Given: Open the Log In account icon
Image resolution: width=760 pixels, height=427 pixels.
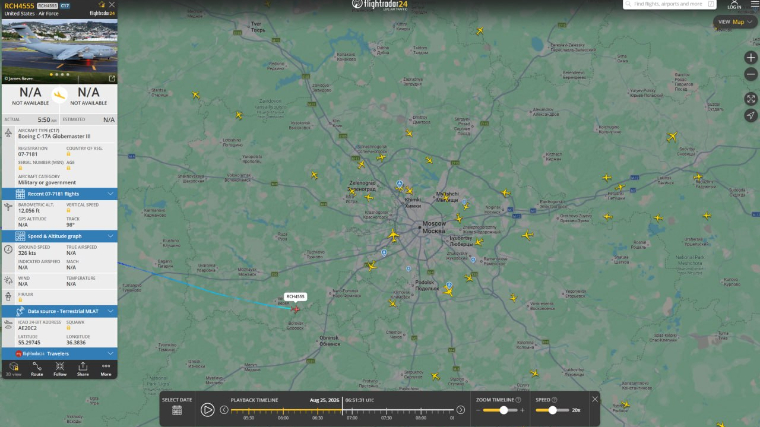Looking at the screenshot, I should (734, 5).
